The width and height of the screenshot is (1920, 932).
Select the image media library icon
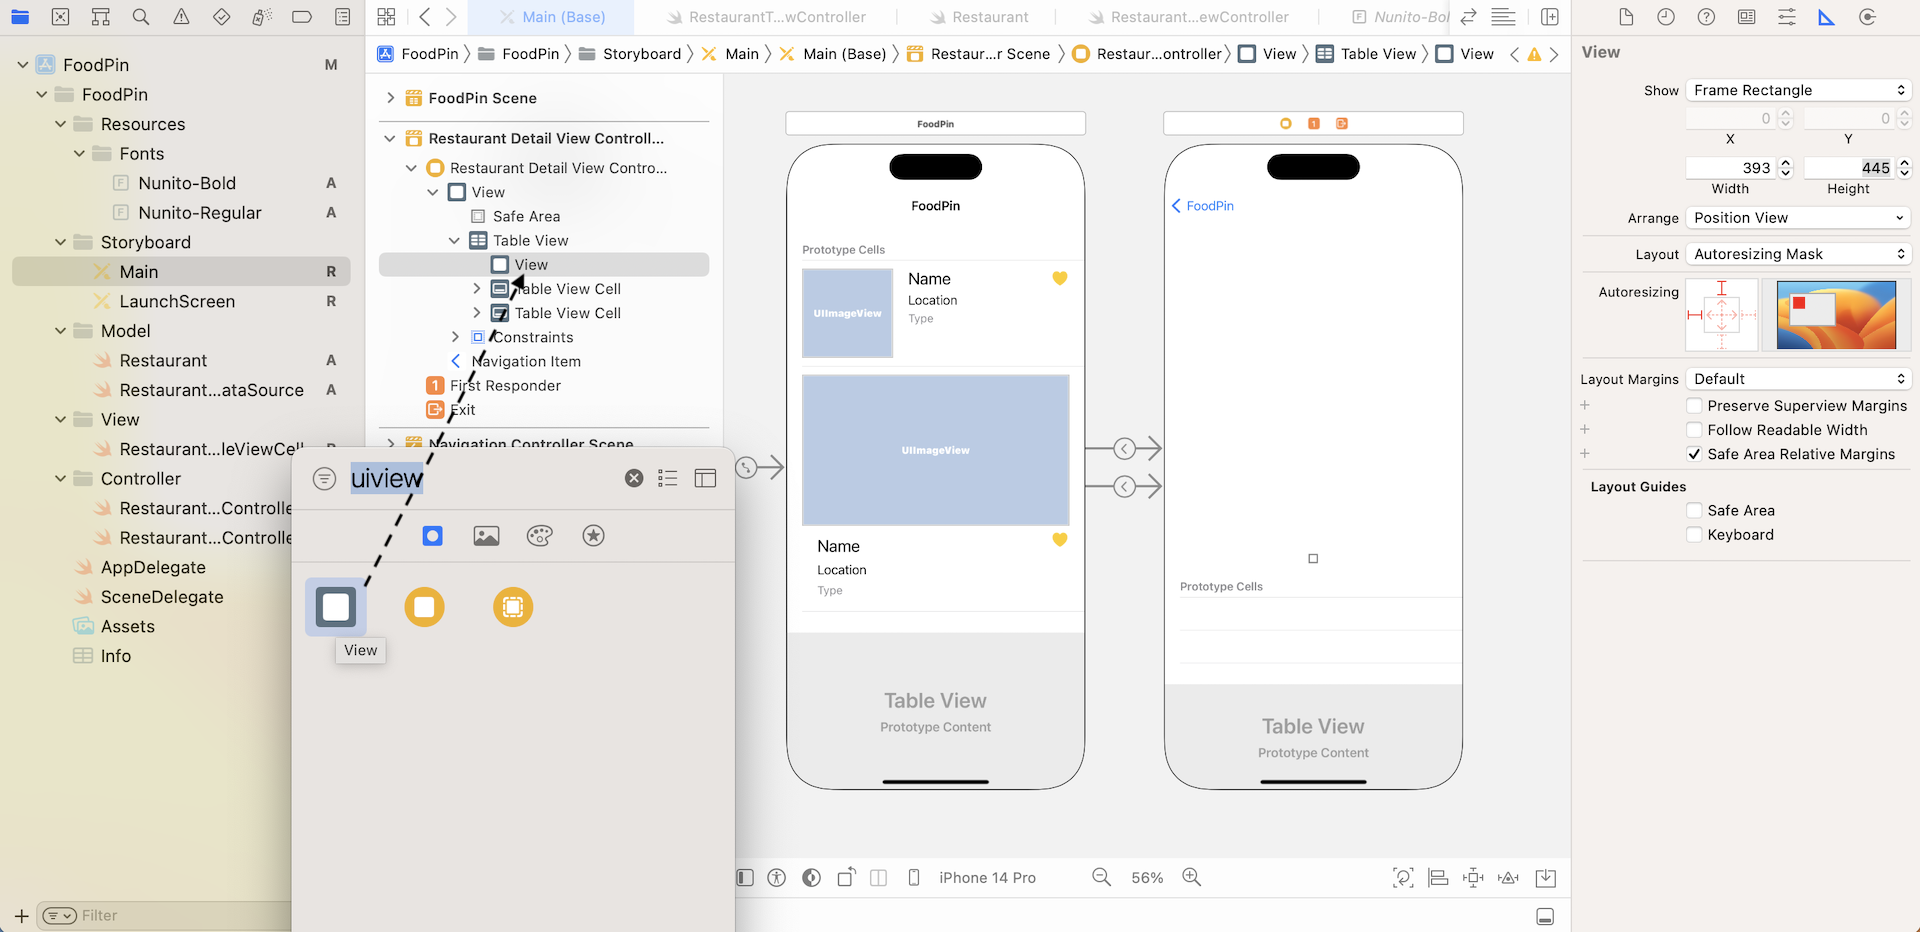point(486,536)
